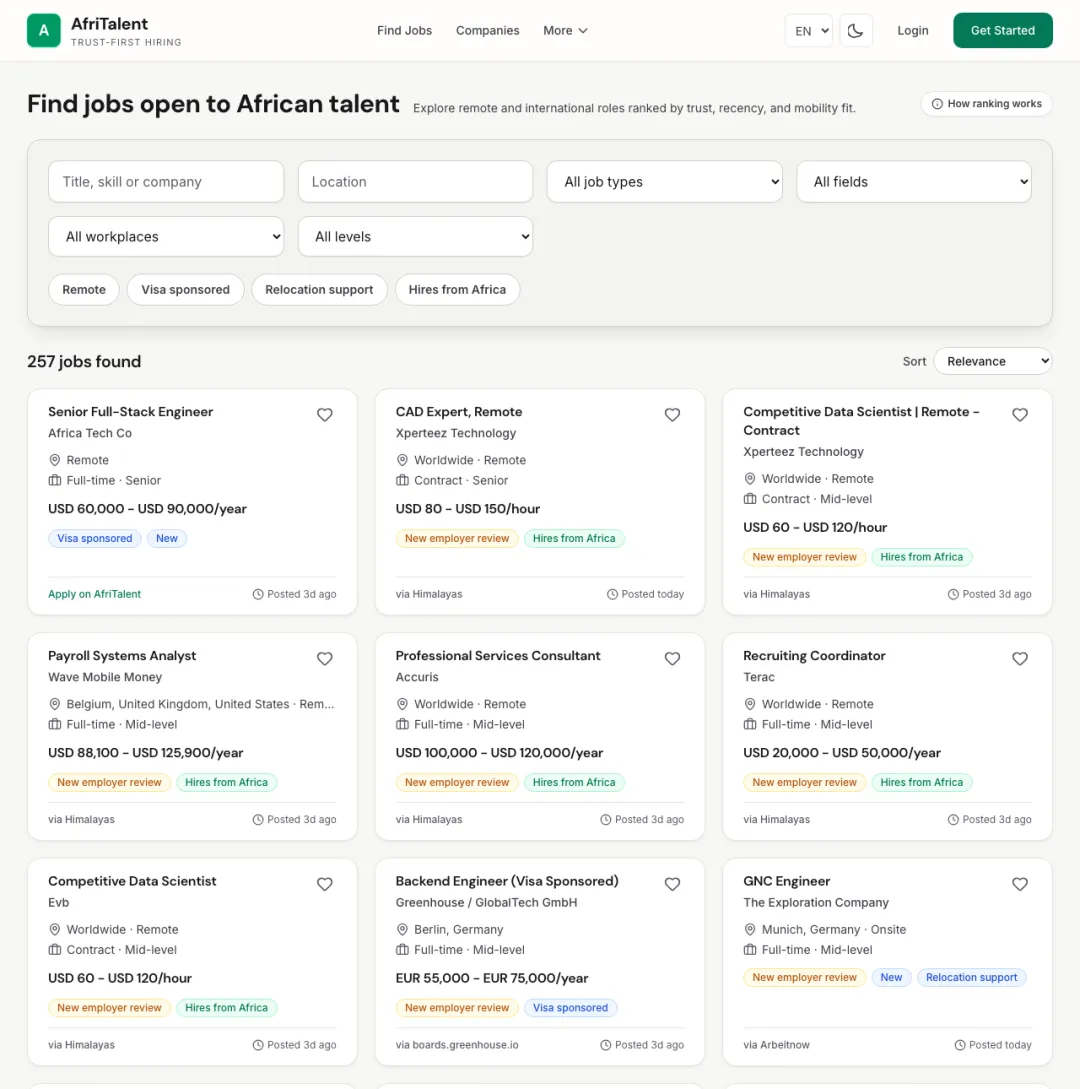This screenshot has width=1080, height=1089.
Task: Open Backend Engineer (Visa Sponsored) title
Action: 507,881
